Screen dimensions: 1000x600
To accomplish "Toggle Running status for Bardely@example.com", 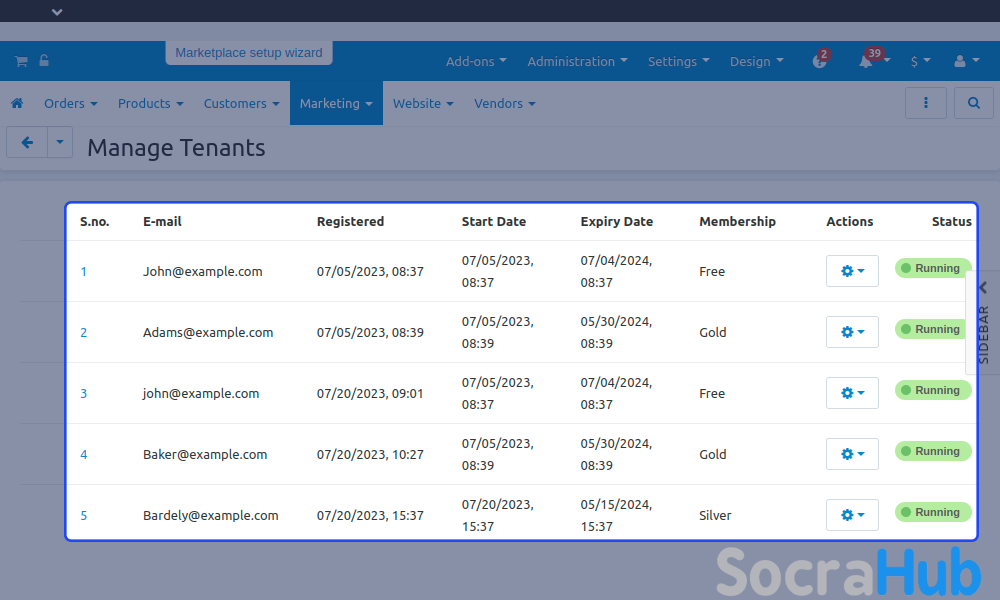I will pyautogui.click(x=932, y=512).
